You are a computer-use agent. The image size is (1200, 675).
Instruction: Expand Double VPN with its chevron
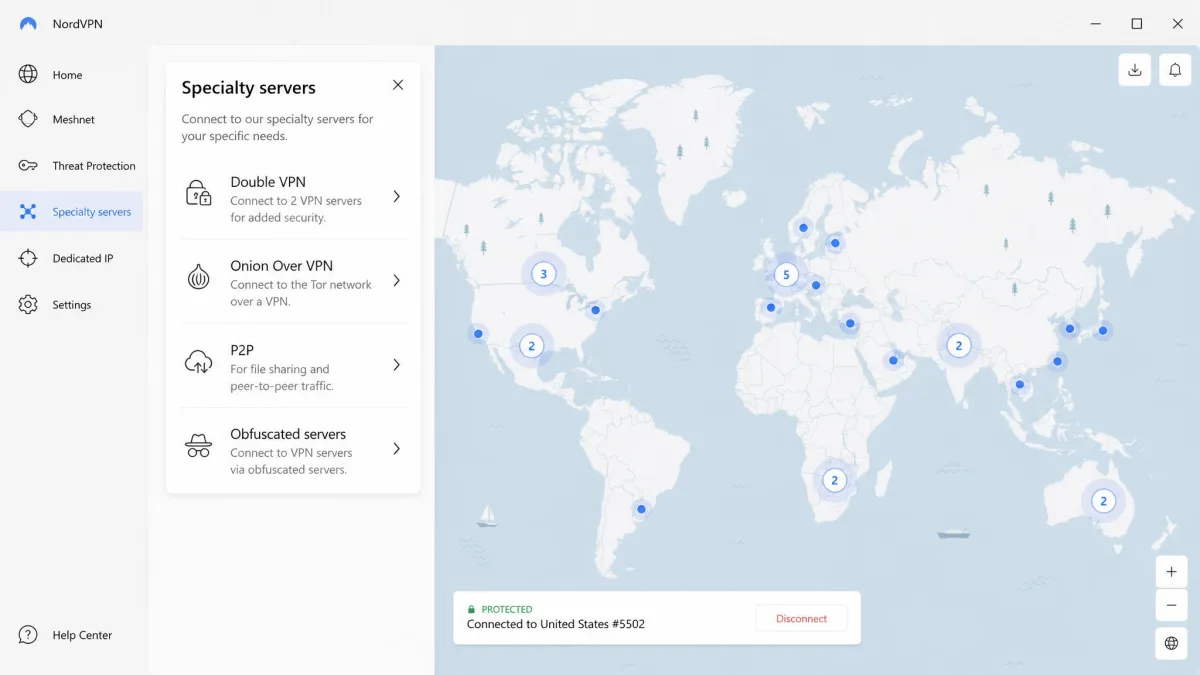tap(396, 196)
